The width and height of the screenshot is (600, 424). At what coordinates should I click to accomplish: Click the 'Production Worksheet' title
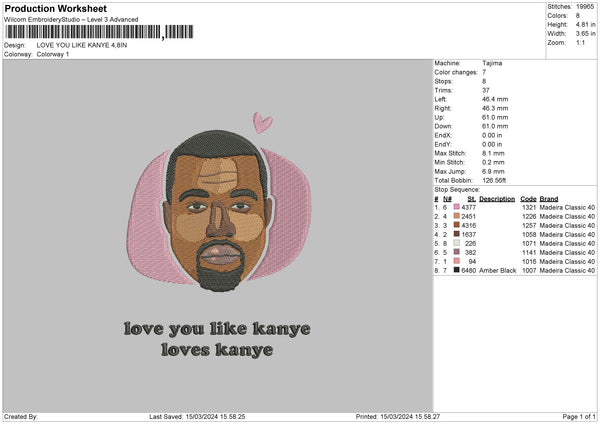(55, 8)
